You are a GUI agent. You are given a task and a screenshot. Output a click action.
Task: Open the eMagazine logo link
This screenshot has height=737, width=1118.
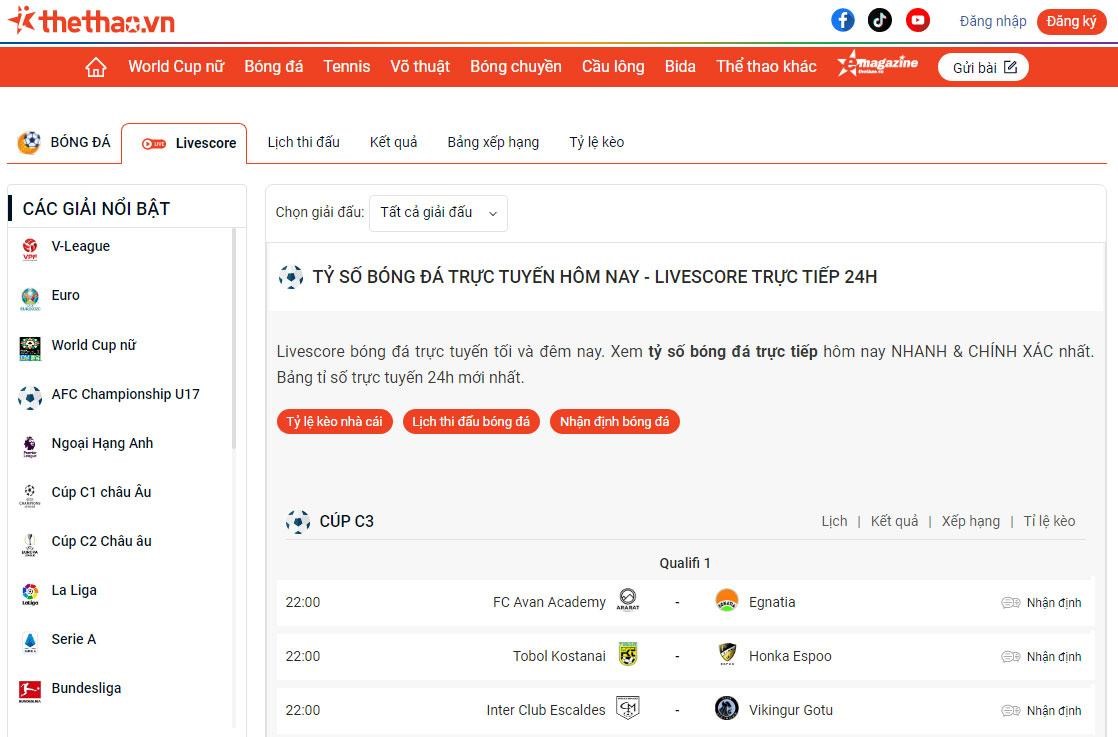click(877, 65)
